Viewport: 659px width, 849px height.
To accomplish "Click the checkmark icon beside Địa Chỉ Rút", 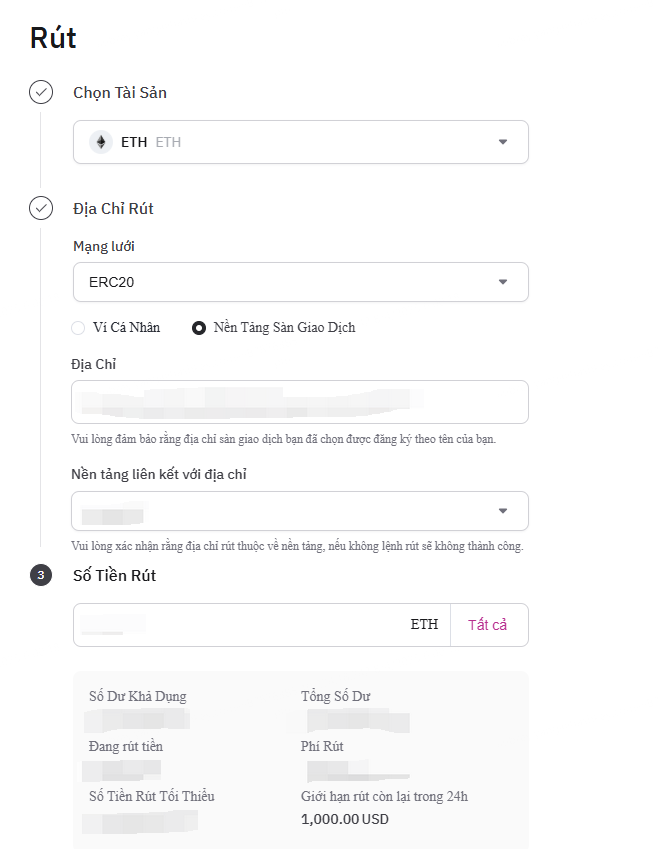I will 41,209.
